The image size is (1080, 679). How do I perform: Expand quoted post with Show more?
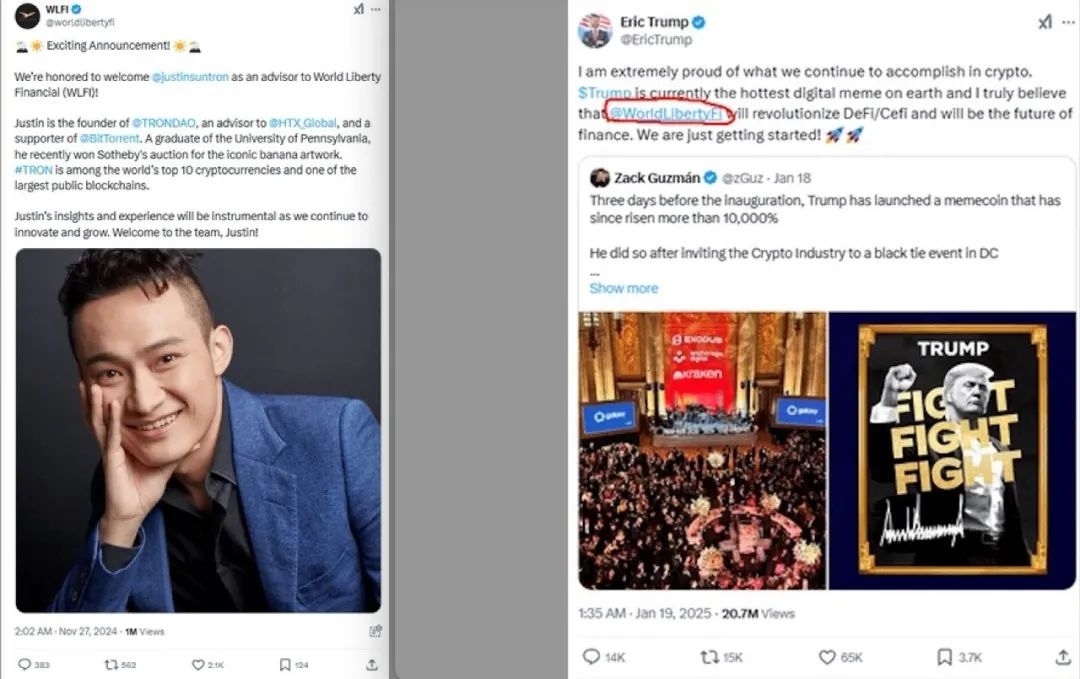623,288
